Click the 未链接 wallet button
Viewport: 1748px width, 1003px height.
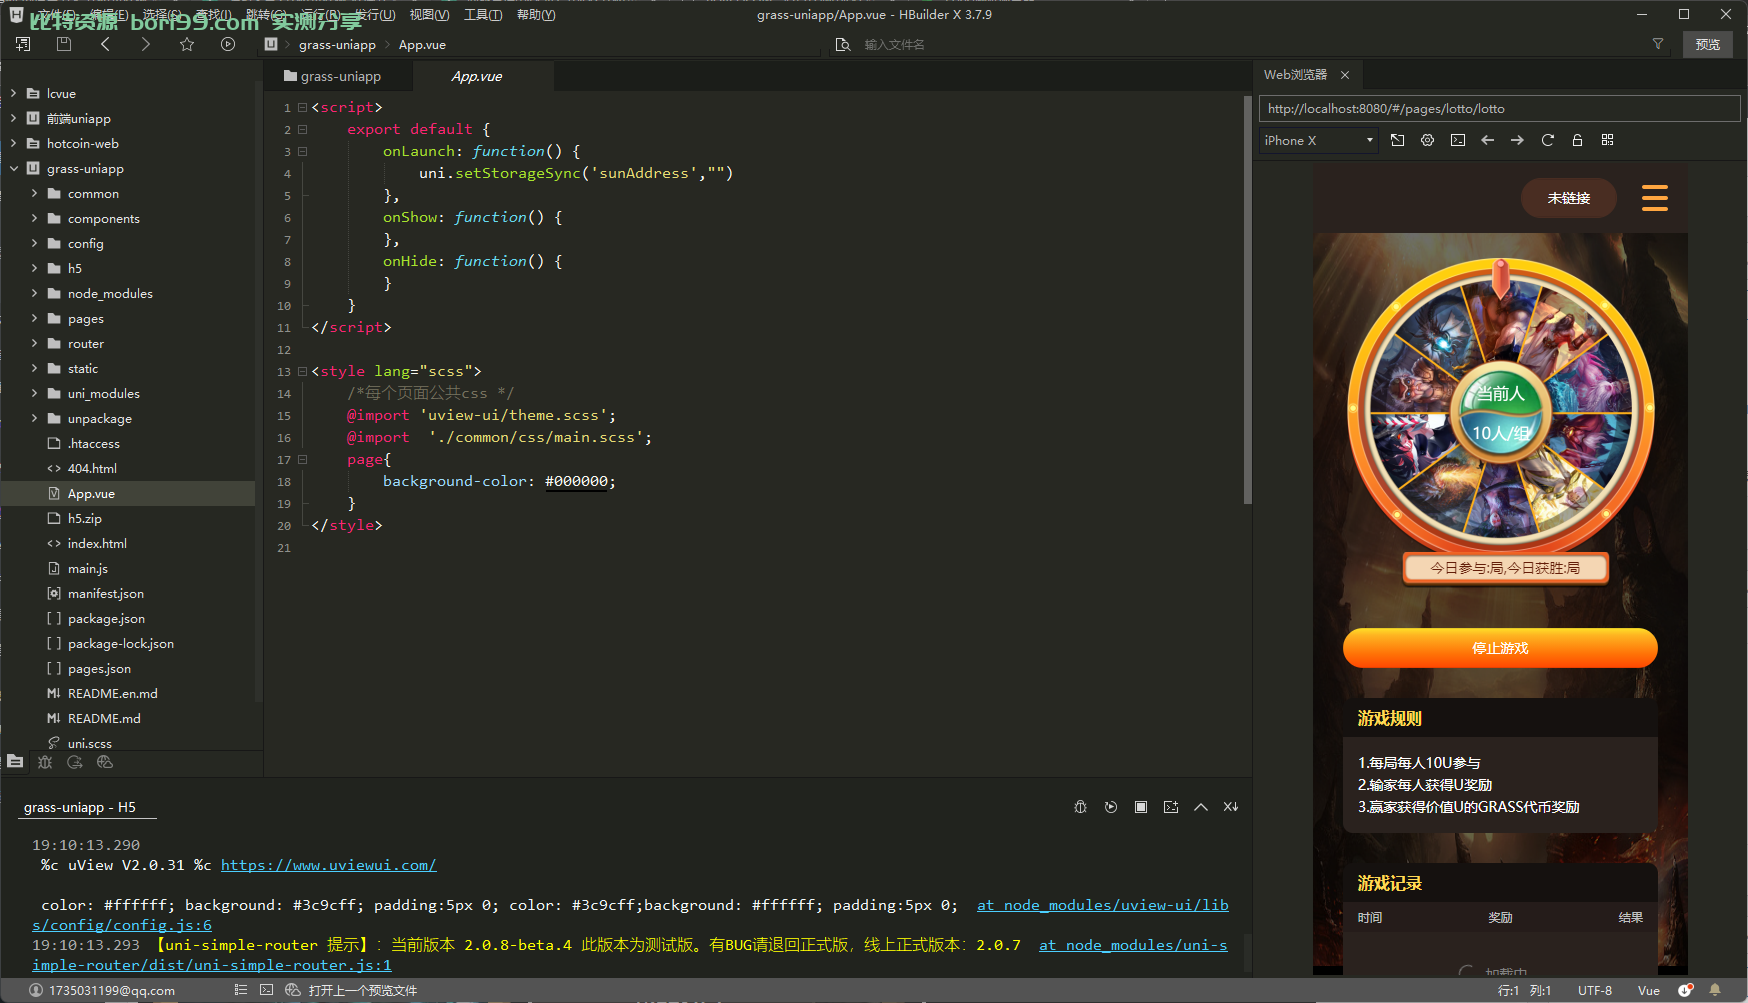[1569, 198]
